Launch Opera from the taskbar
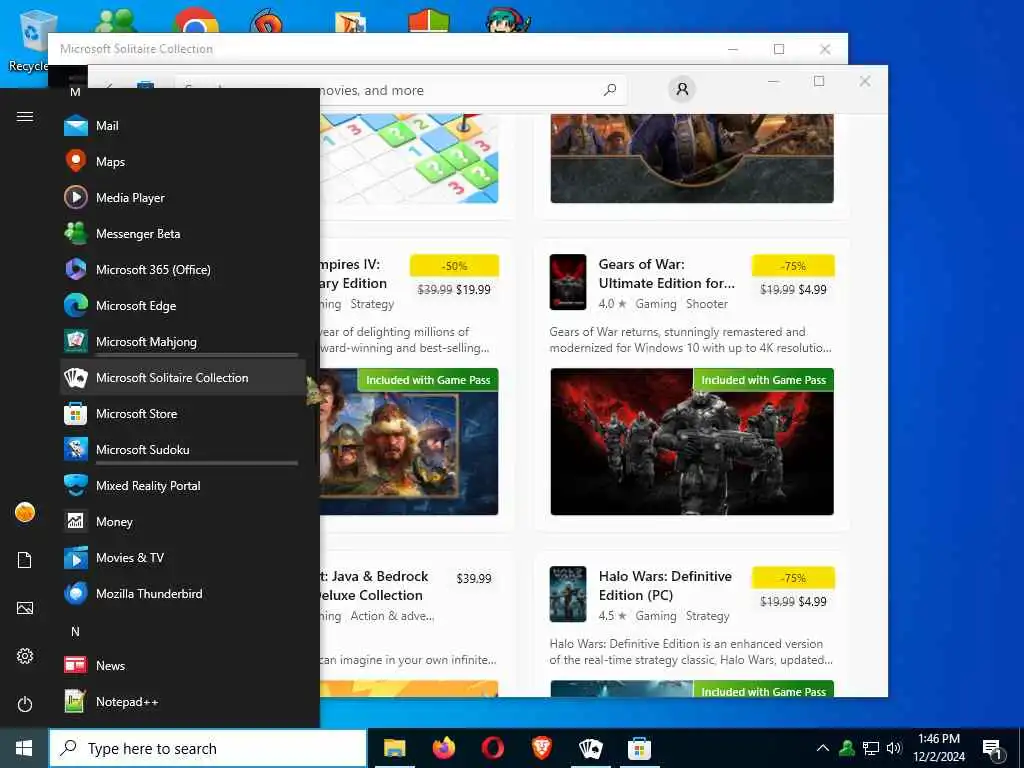The width and height of the screenshot is (1024, 768). [x=492, y=748]
